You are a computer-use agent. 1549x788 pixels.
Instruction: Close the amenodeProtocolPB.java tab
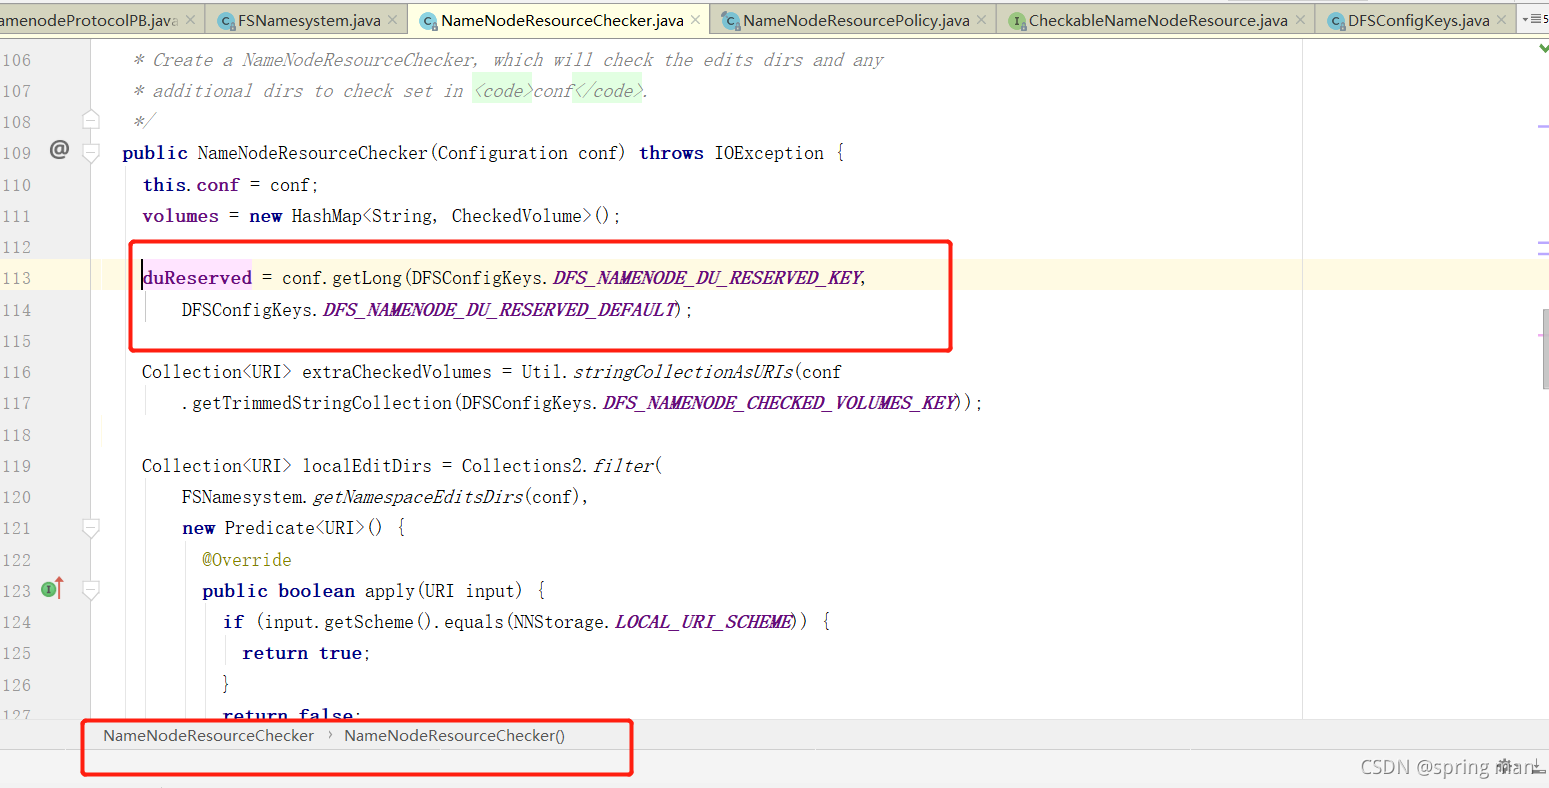[x=190, y=20]
